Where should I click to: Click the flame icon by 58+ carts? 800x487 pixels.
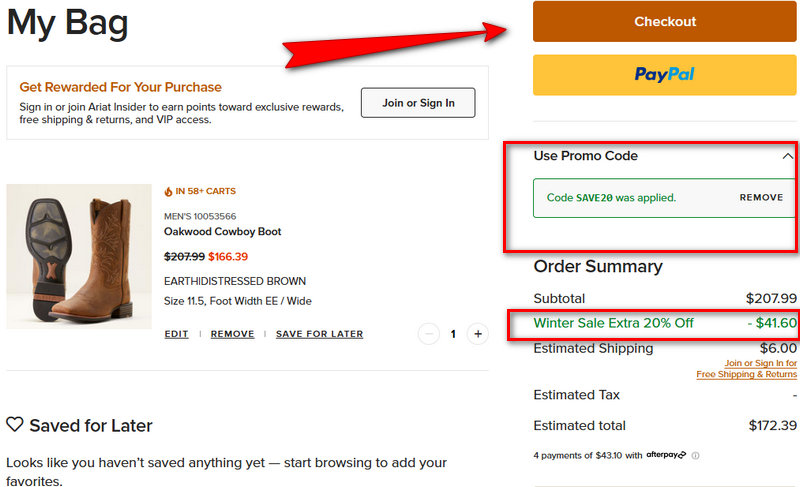(168, 192)
